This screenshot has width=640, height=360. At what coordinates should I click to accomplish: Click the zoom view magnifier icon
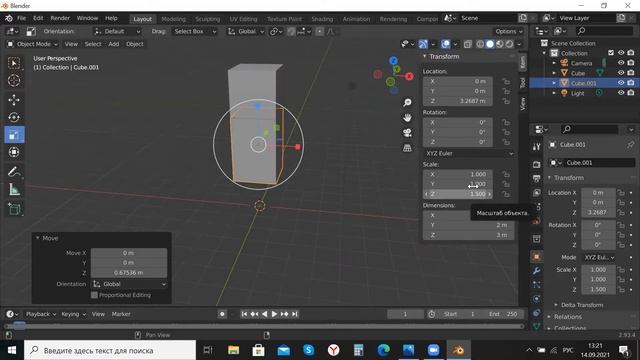tap(407, 102)
